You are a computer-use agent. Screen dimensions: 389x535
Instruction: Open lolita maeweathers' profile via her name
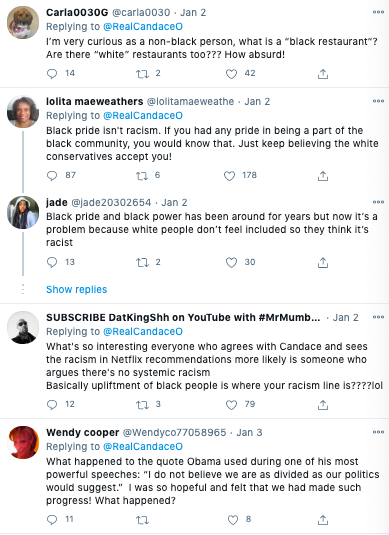point(95,102)
